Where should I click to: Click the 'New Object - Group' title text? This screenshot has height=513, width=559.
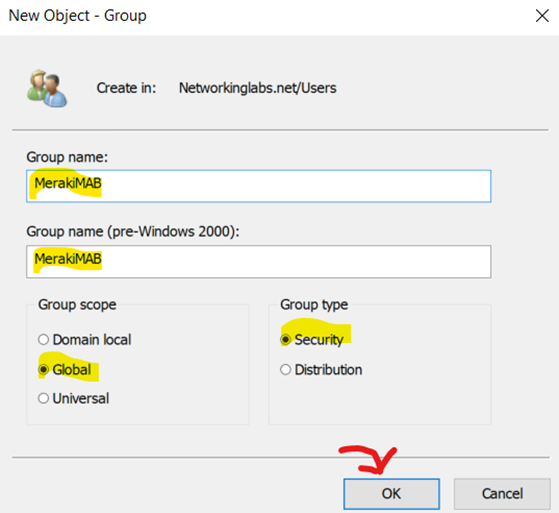(x=77, y=16)
